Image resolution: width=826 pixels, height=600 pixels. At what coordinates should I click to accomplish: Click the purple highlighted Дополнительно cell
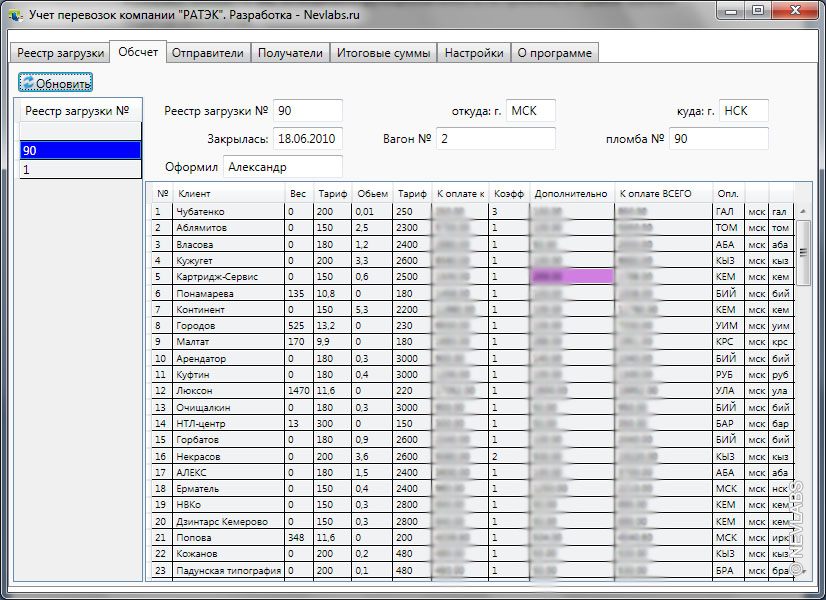coord(572,276)
